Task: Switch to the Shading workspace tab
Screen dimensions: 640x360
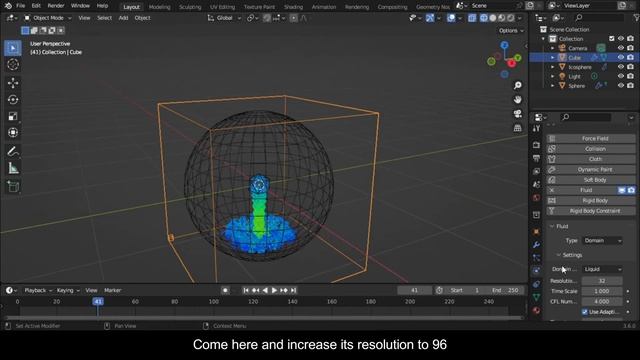Action: [x=293, y=7]
